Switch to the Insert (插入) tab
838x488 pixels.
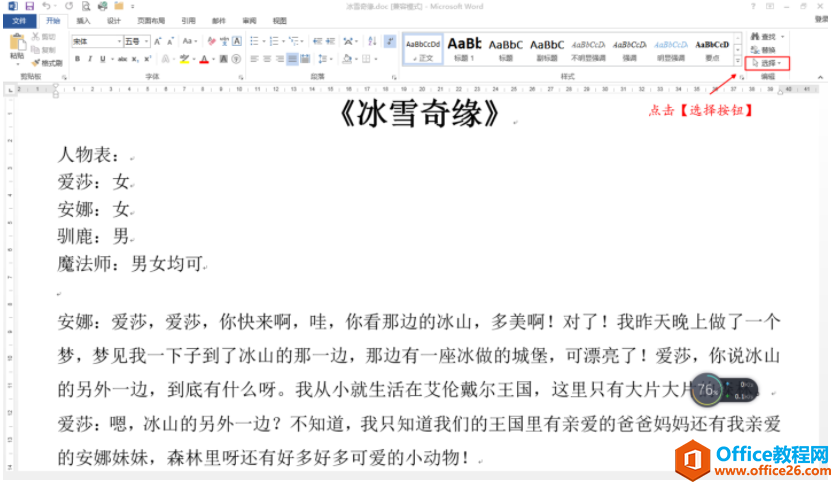[x=83, y=21]
